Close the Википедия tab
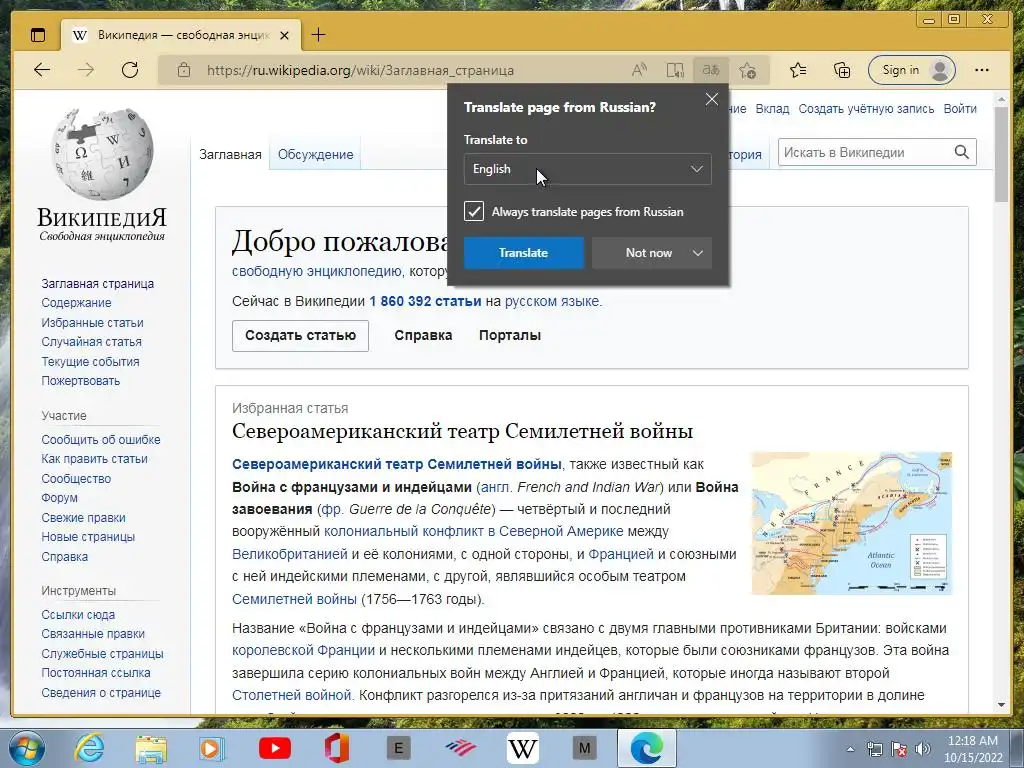 pos(284,35)
